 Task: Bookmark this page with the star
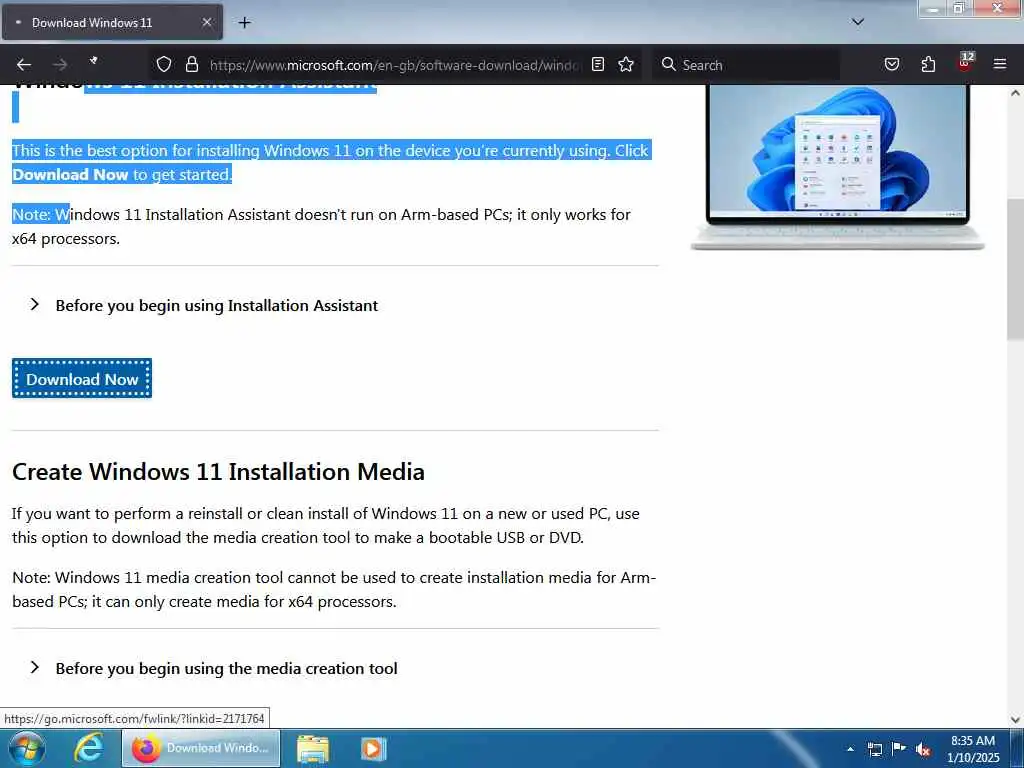point(626,64)
